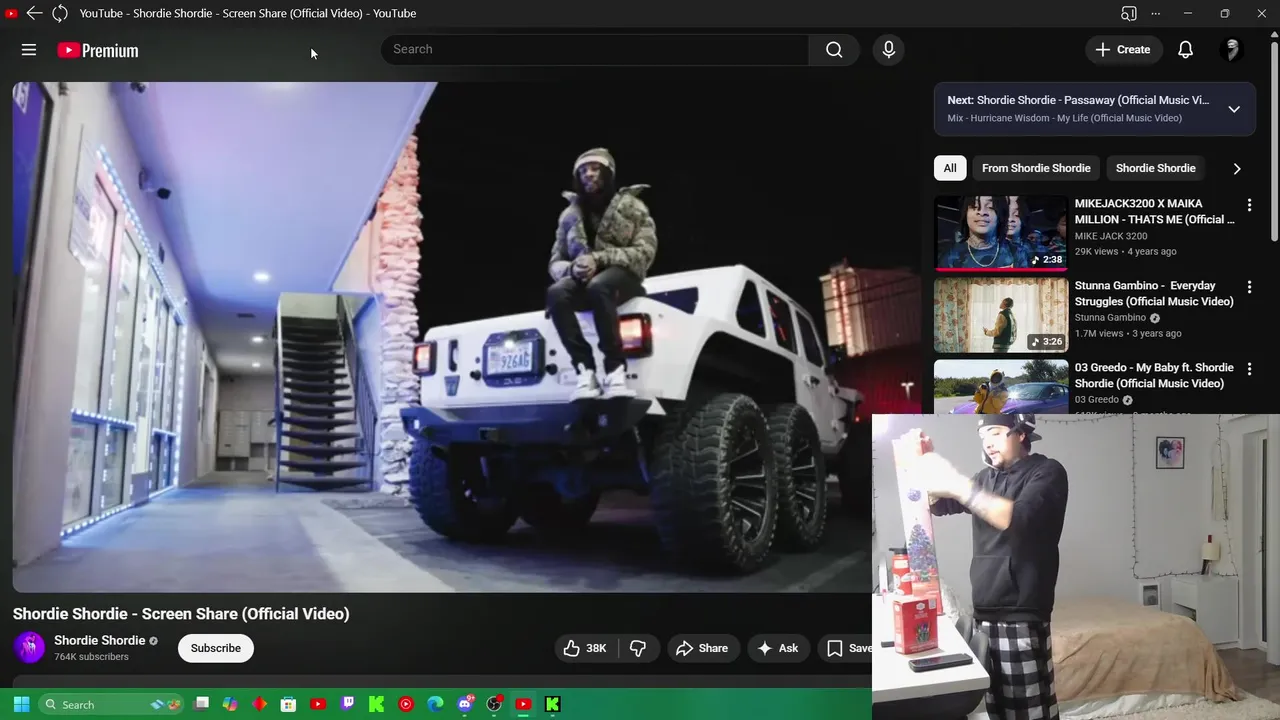Open the notifications bell
Image resolution: width=1280 pixels, height=720 pixels.
[x=1185, y=49]
